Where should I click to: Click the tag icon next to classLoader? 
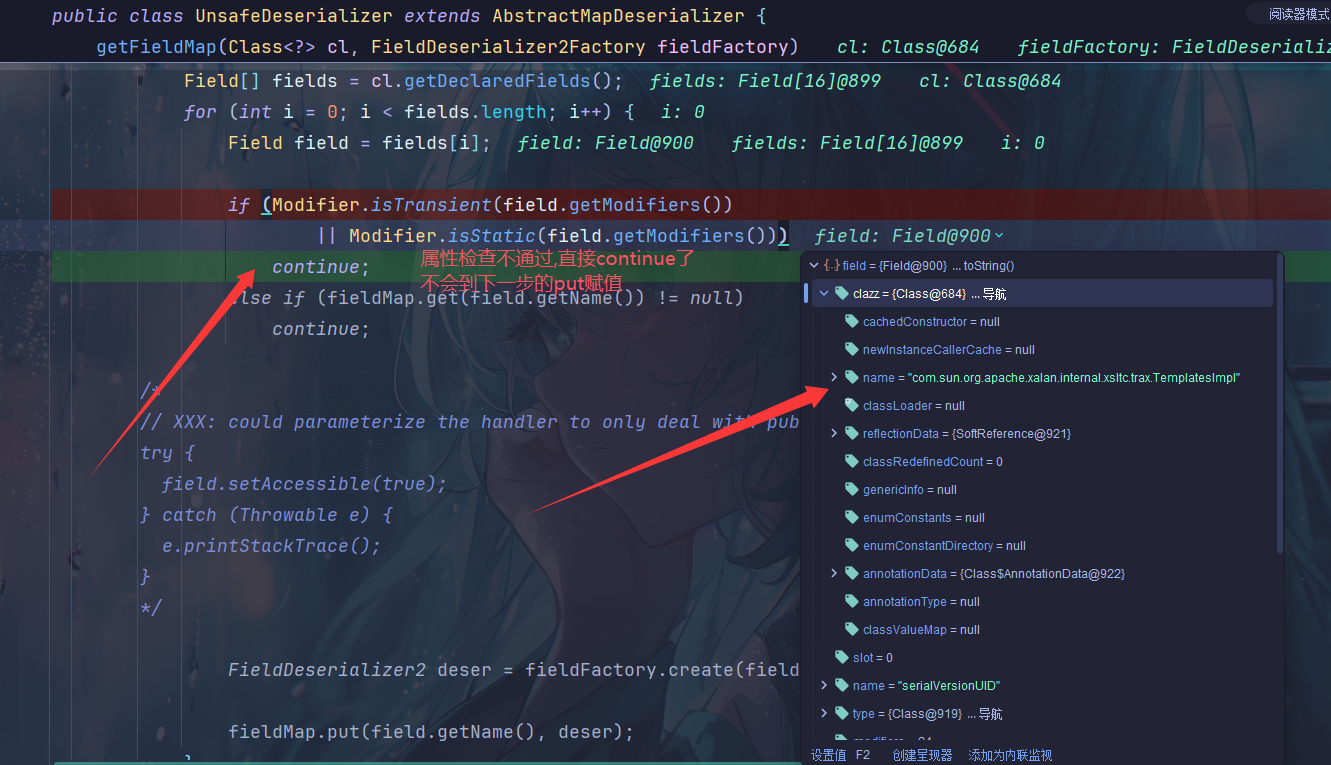click(x=852, y=406)
